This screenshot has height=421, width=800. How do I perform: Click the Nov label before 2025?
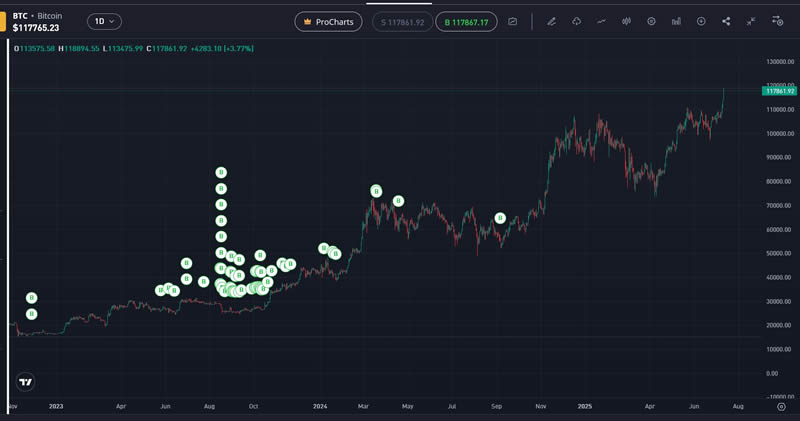tap(541, 406)
